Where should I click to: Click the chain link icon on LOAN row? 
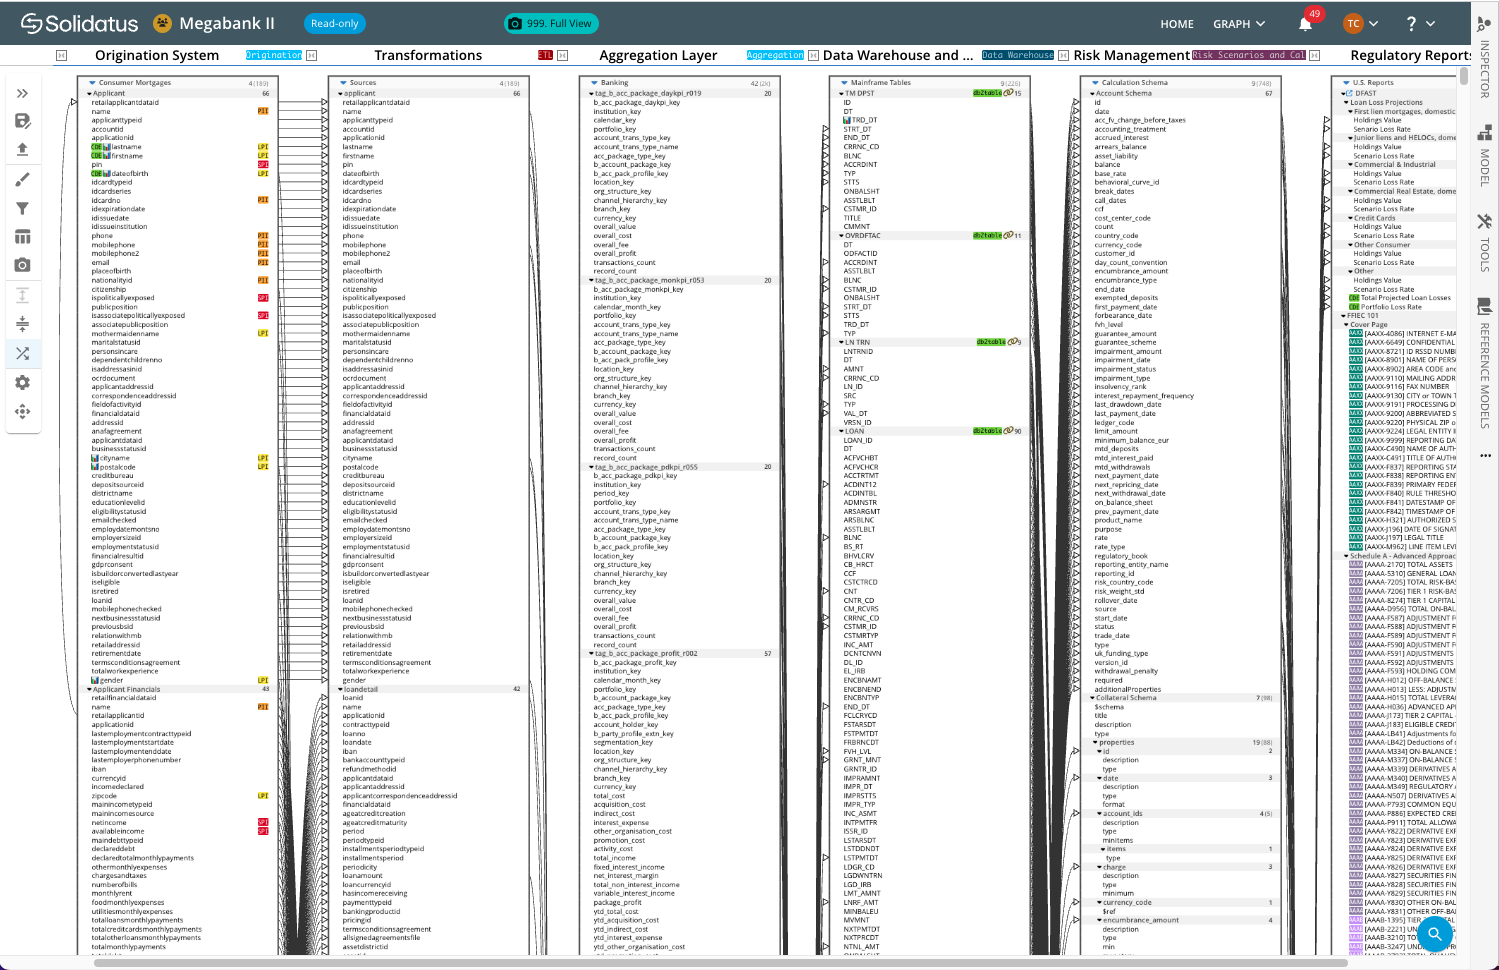1008,431
